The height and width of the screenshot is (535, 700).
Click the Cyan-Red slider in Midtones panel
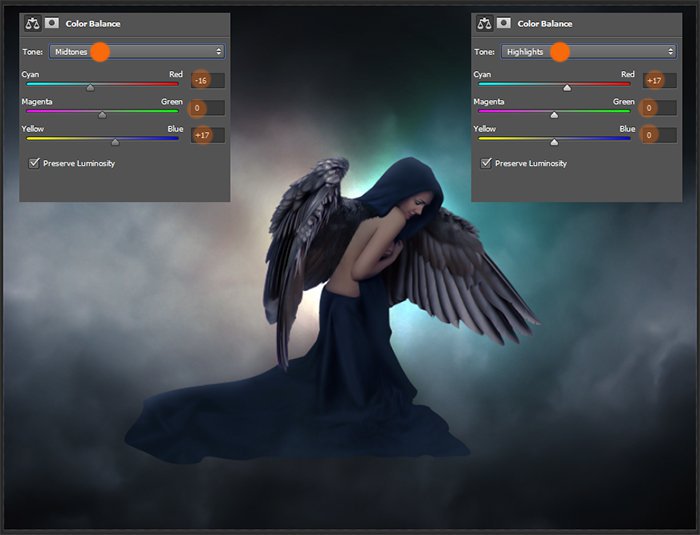tap(102, 84)
